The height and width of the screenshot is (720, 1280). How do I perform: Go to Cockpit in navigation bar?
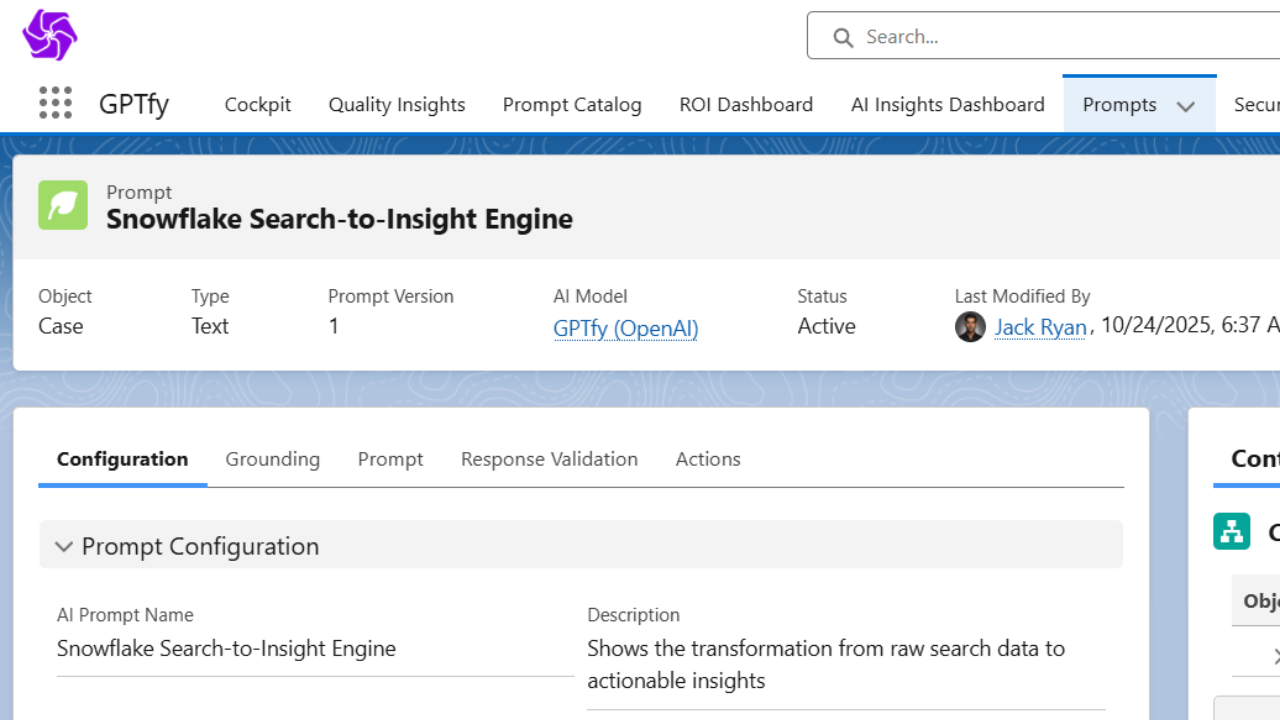pyautogui.click(x=258, y=105)
